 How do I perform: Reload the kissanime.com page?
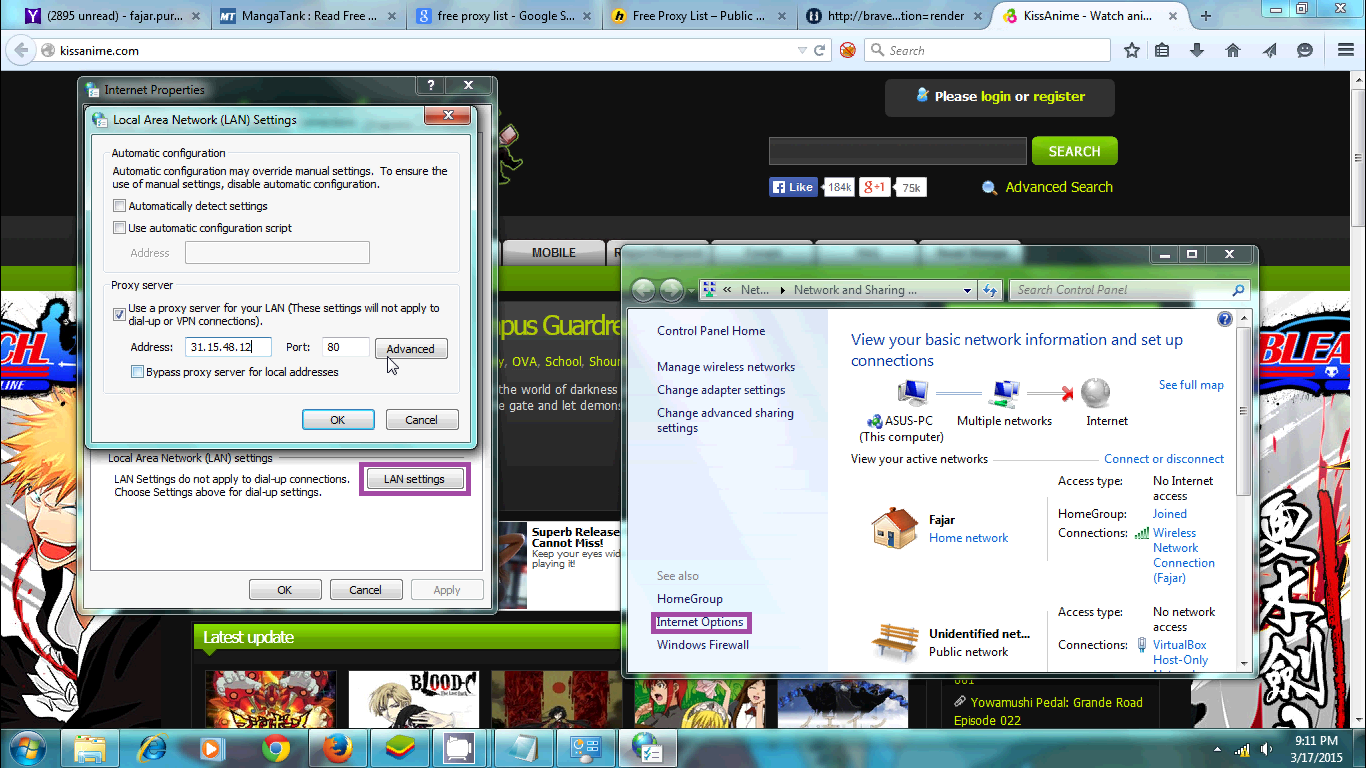[x=820, y=50]
